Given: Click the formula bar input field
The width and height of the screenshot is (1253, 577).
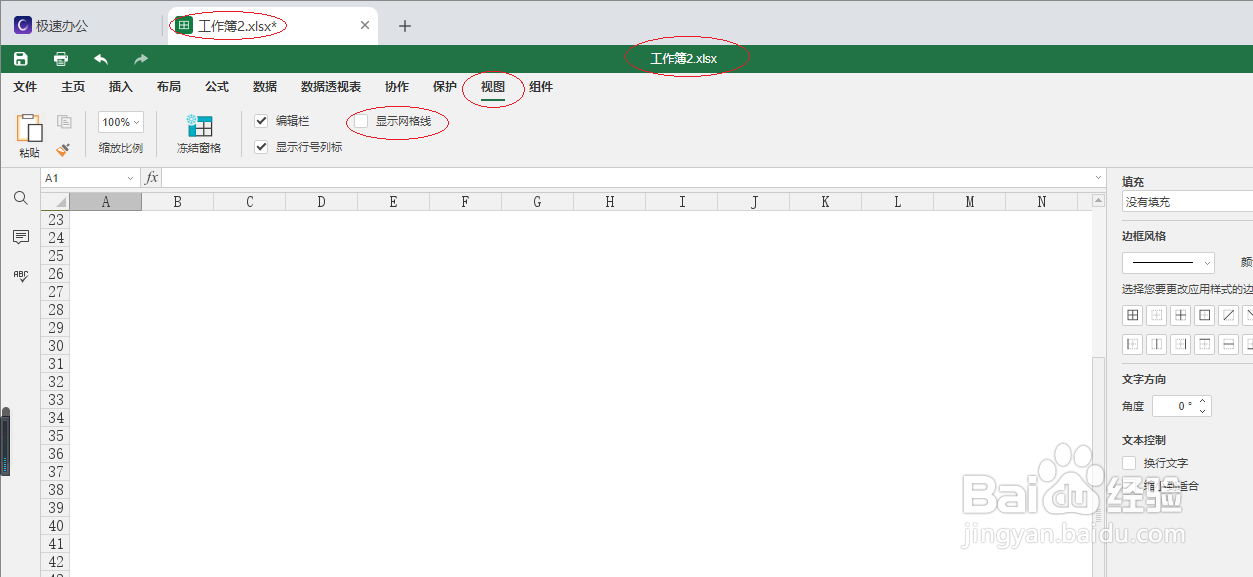Looking at the screenshot, I should point(626,178).
